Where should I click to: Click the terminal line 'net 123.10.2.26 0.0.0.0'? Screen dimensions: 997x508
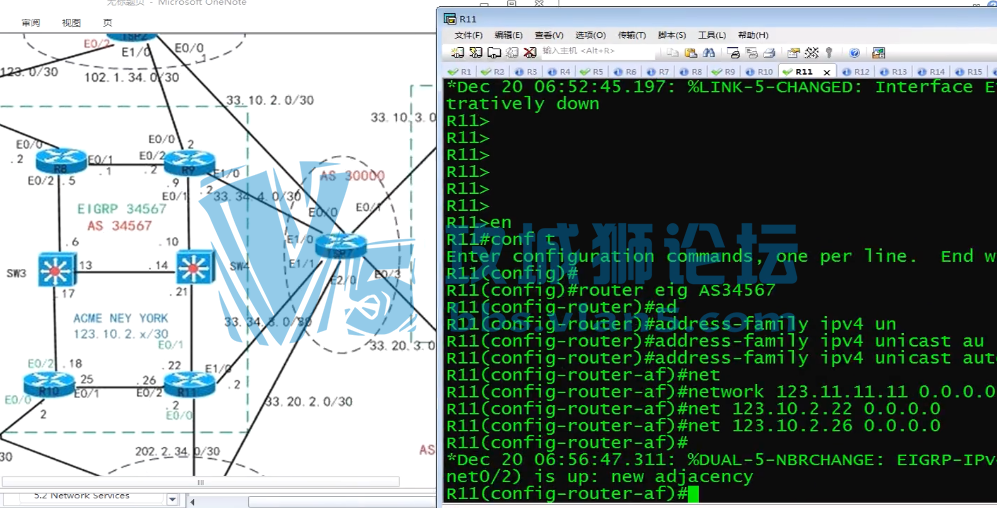(693, 425)
